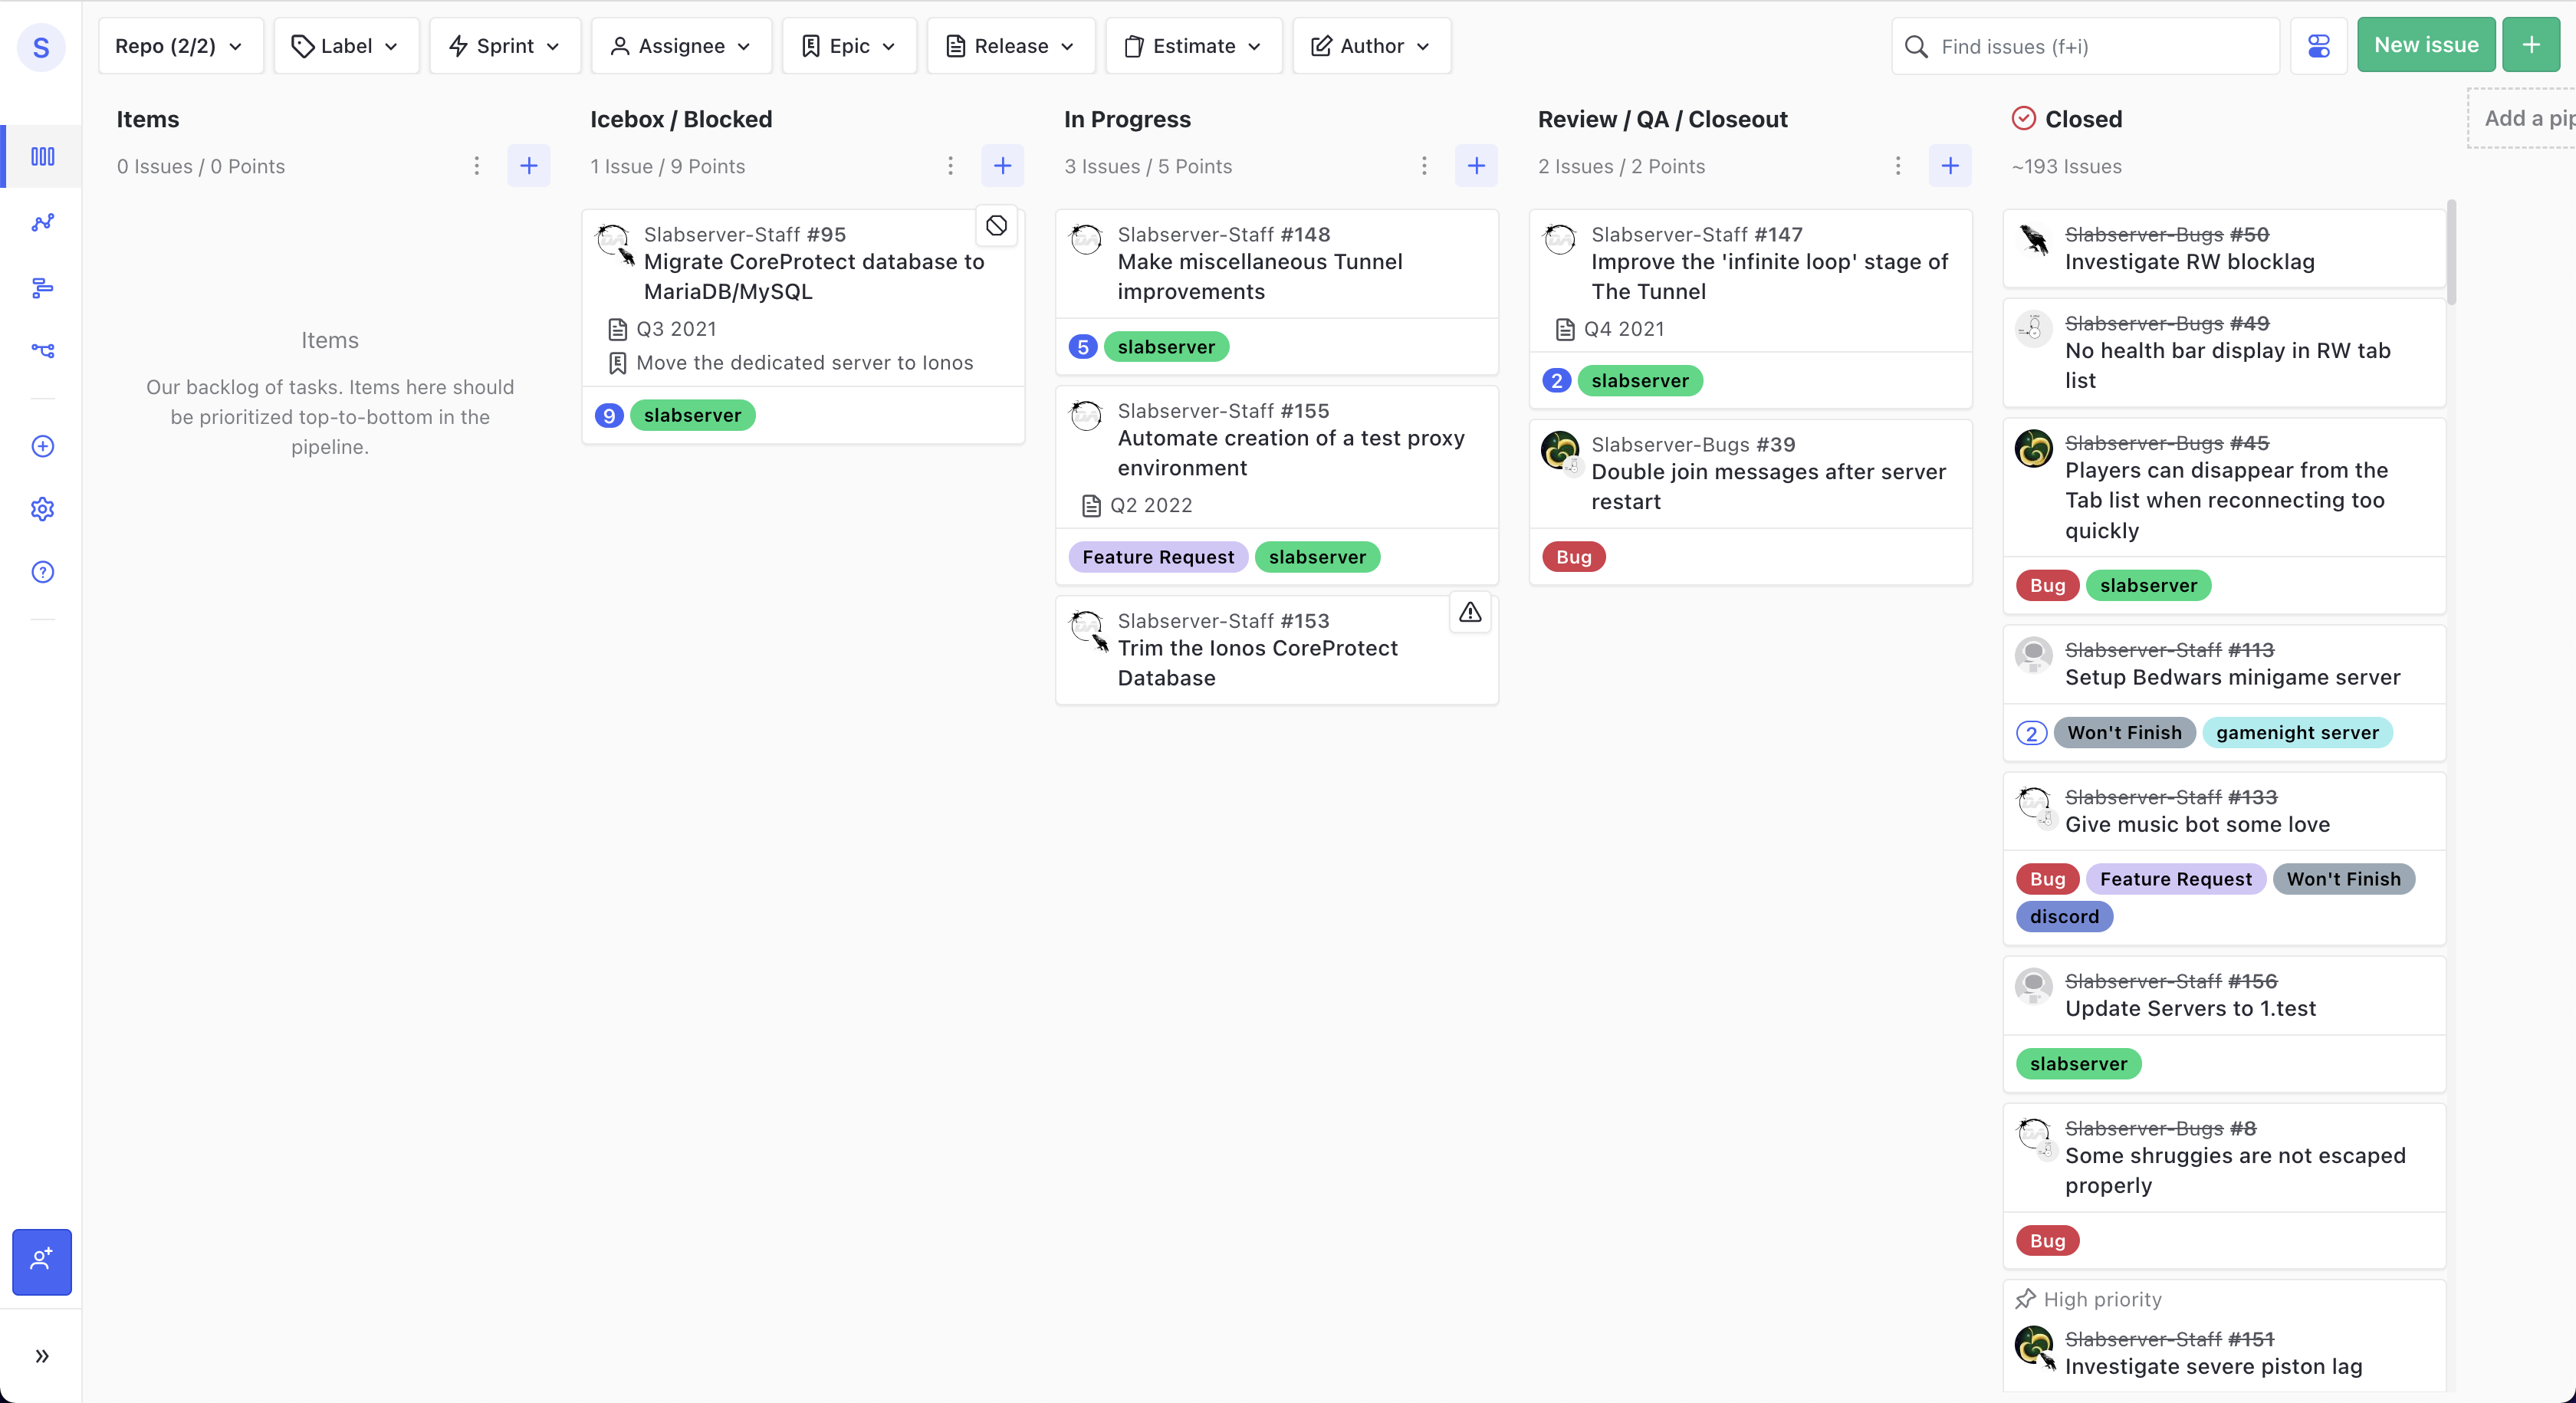
Task: Open the workflows icon in sidebar
Action: (42, 350)
